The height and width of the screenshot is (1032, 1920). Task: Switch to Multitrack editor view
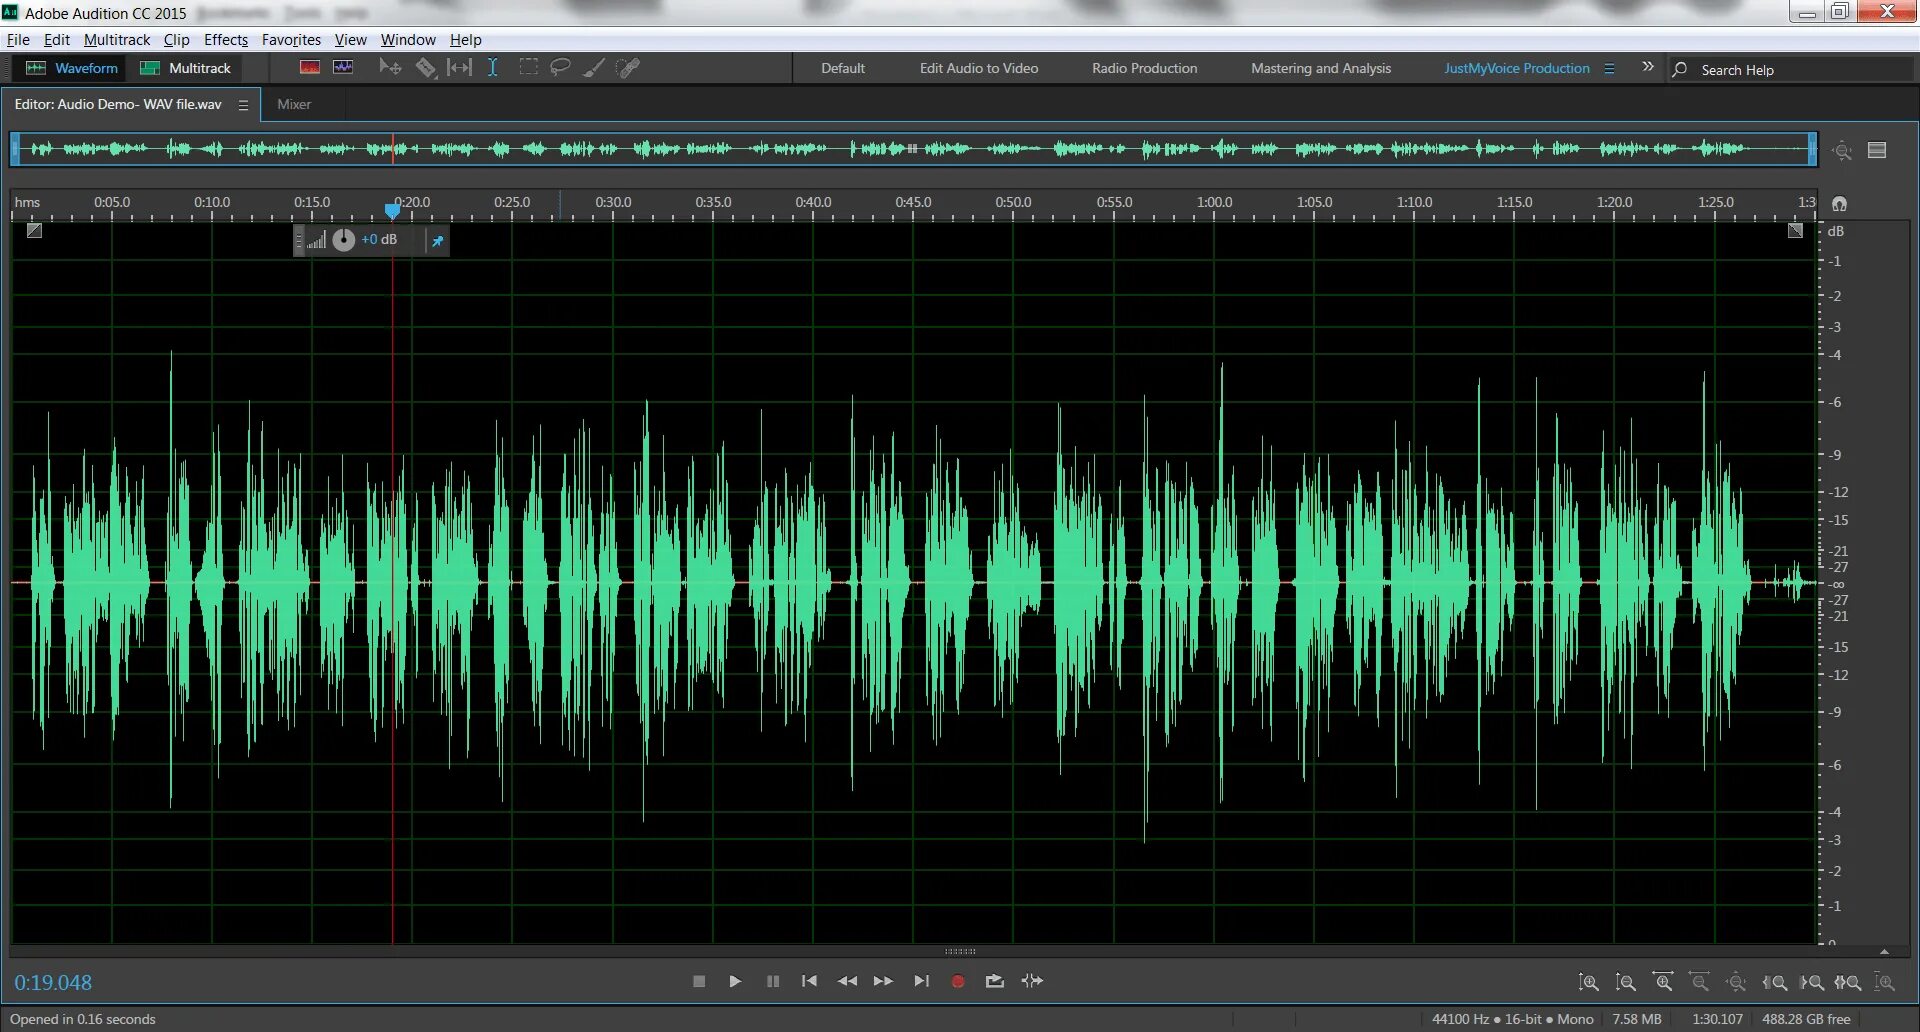pyautogui.click(x=186, y=68)
